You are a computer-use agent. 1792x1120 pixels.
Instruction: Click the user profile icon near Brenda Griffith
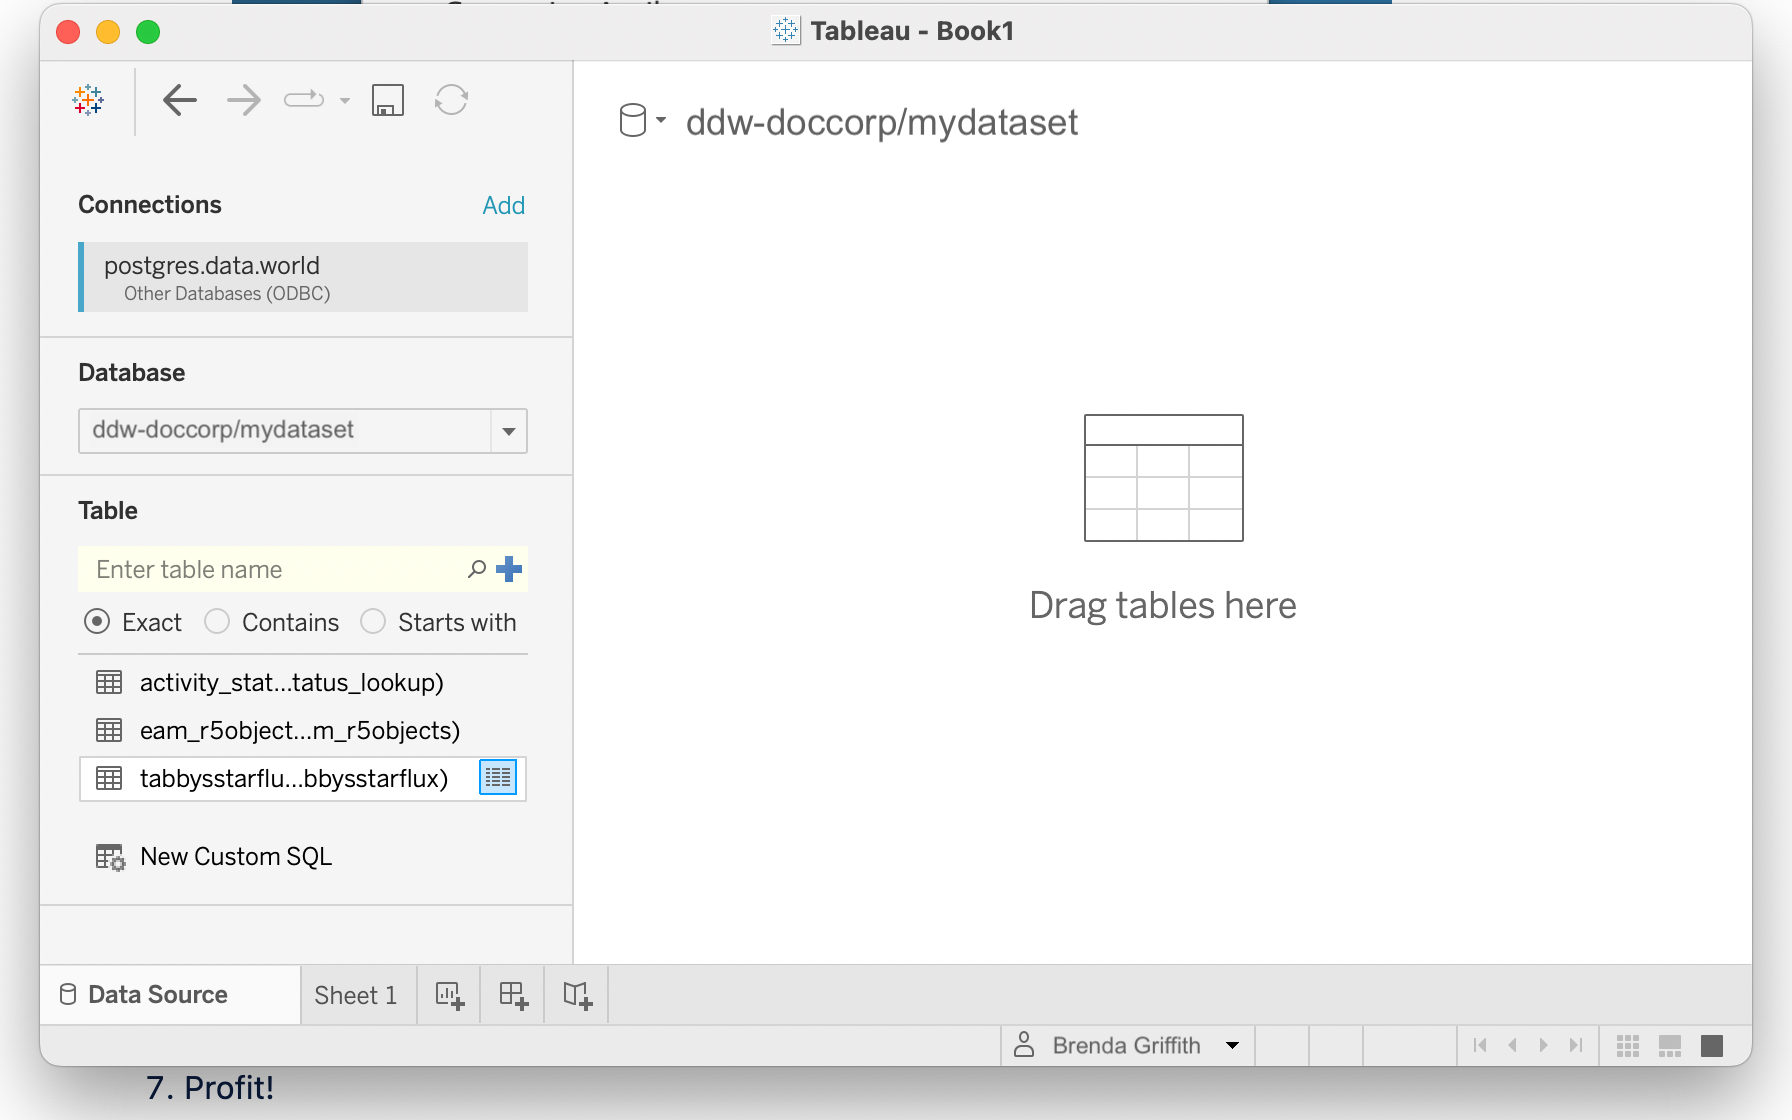click(x=1024, y=1045)
